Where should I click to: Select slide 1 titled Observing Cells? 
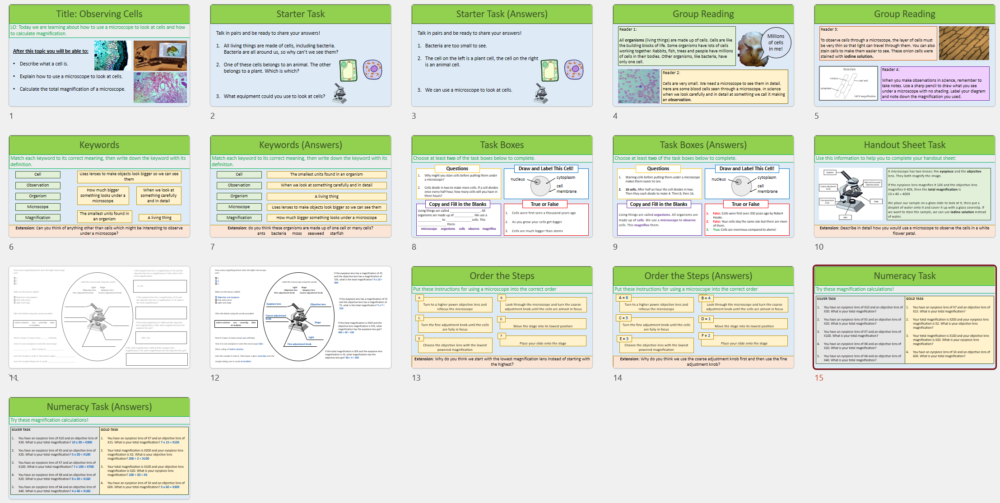pos(99,55)
